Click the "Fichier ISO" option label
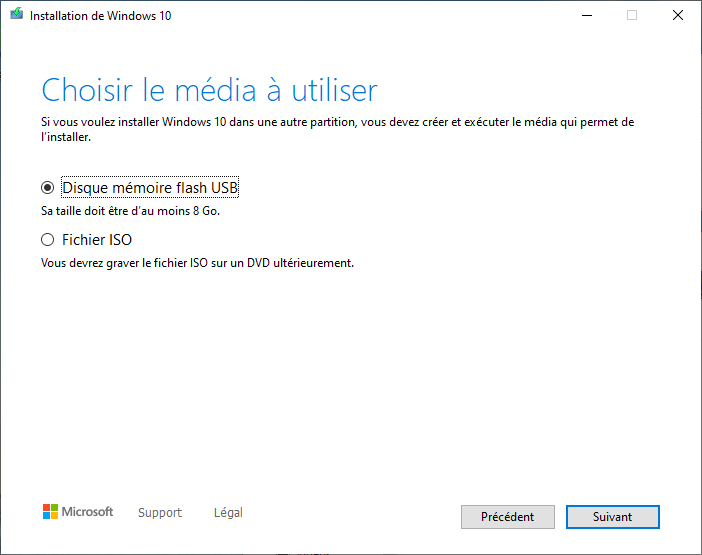702x555 pixels. [x=97, y=240]
